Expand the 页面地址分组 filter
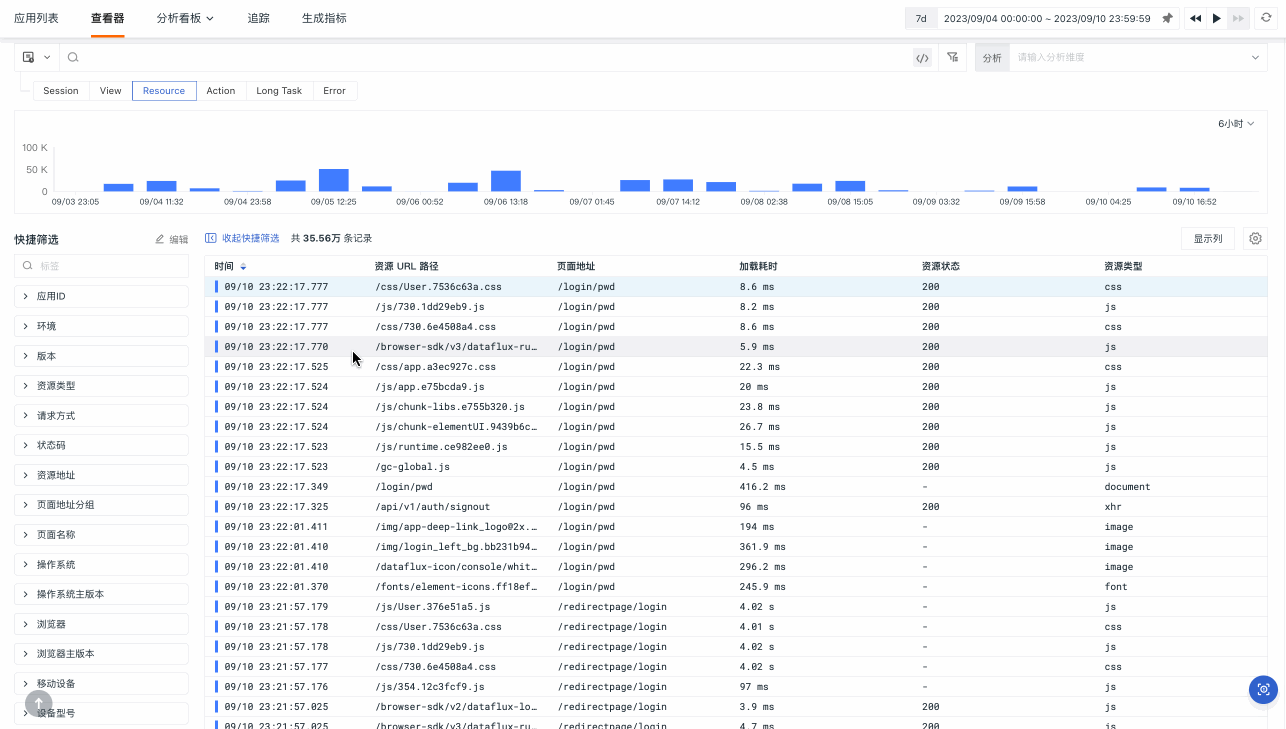1286x729 pixels. pyautogui.click(x=101, y=505)
